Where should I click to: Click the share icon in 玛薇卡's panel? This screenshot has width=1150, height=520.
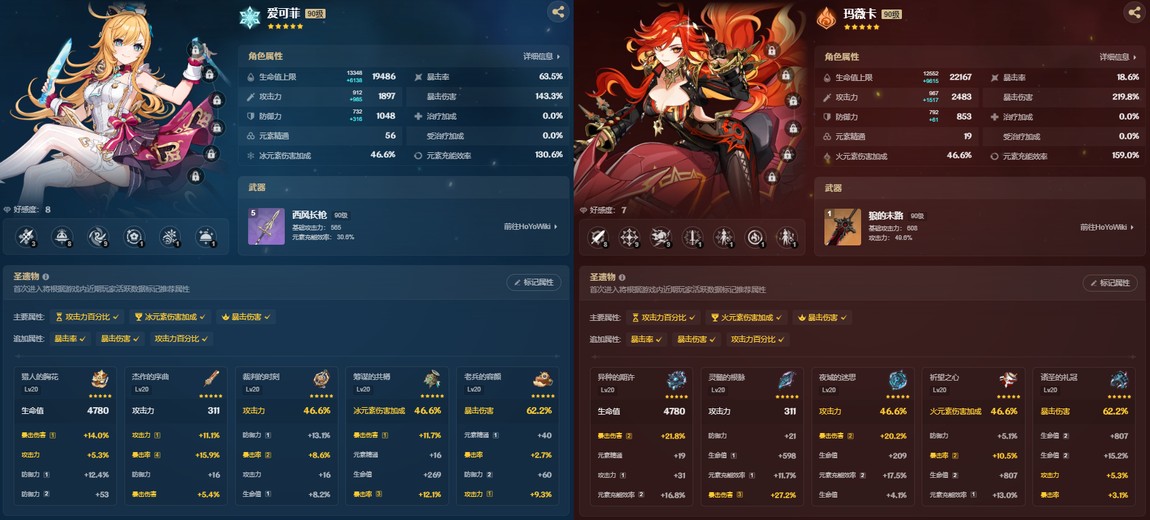click(1134, 11)
